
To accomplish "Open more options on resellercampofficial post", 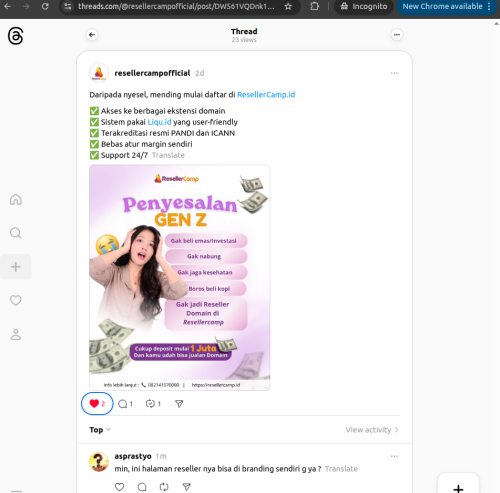I will (394, 73).
